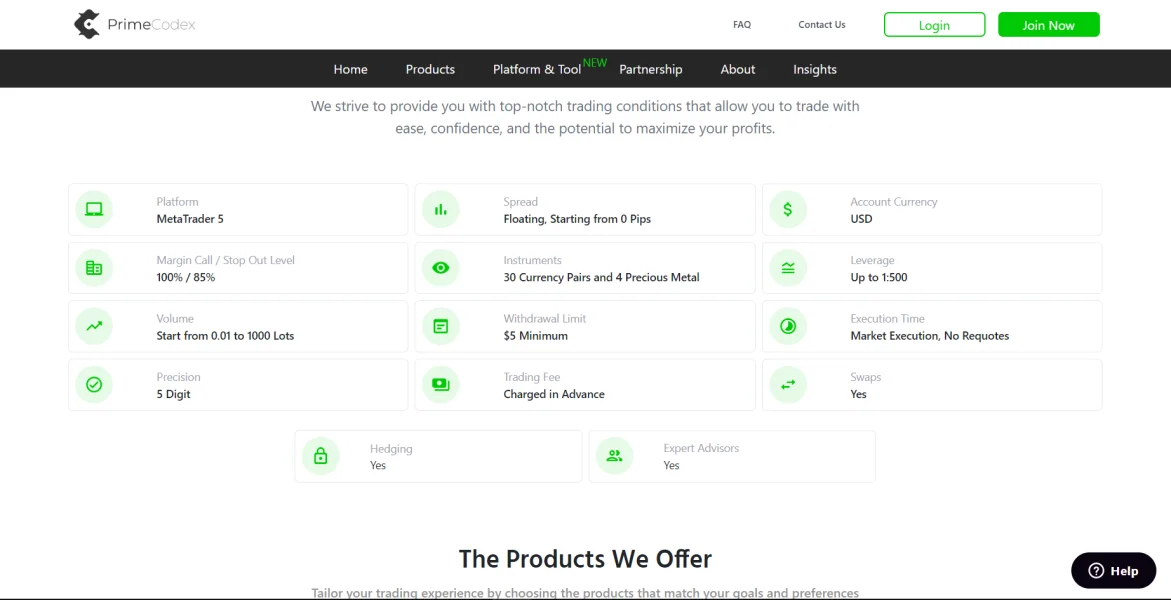Viewport: 1171px width, 600px height.
Task: Click the Expert Advisors people icon
Action: [614, 456]
